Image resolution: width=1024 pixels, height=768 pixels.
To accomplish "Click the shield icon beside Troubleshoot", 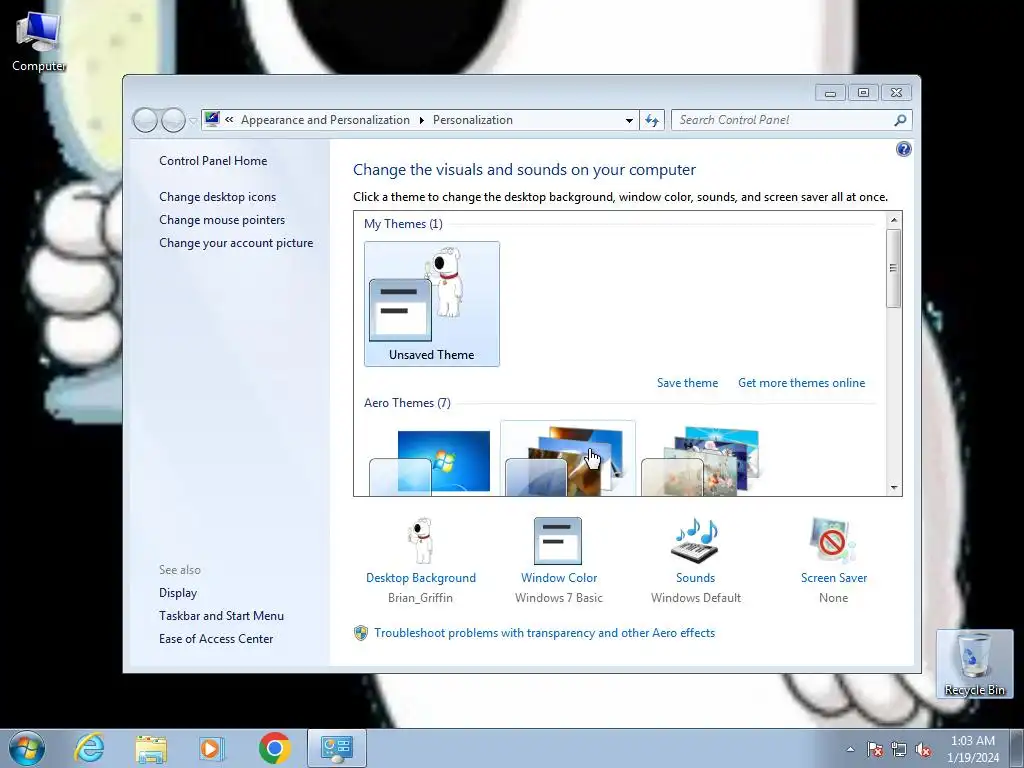I will click(x=360, y=633).
